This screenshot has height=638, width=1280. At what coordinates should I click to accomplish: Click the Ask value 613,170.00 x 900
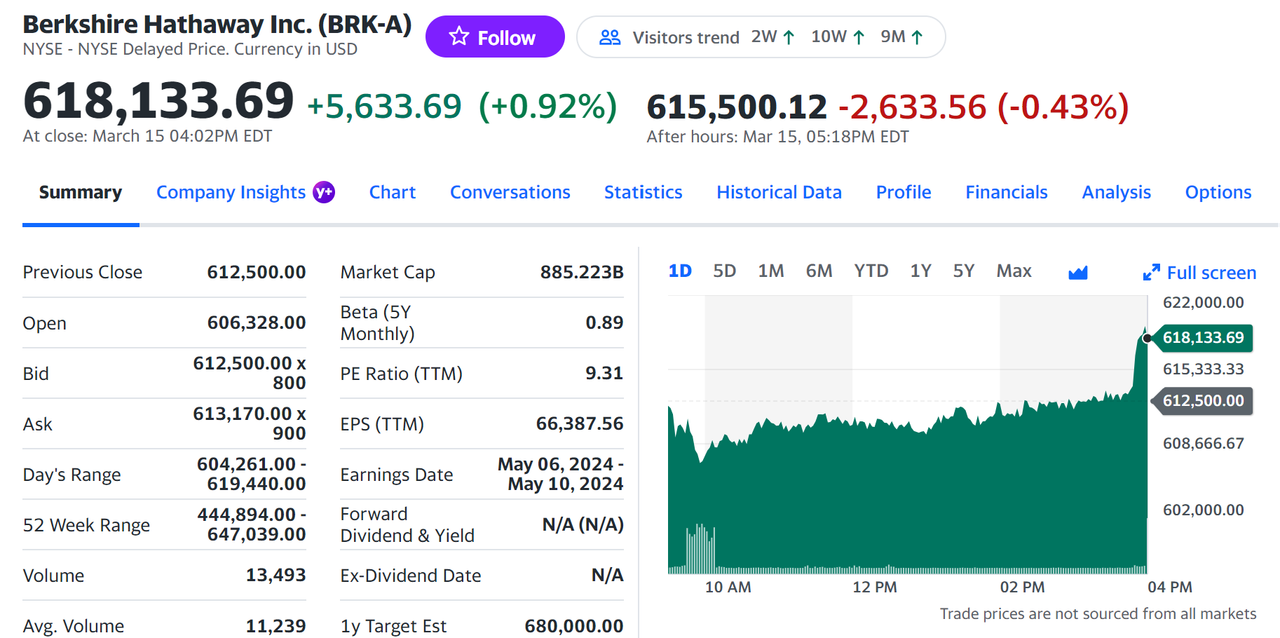click(x=249, y=423)
